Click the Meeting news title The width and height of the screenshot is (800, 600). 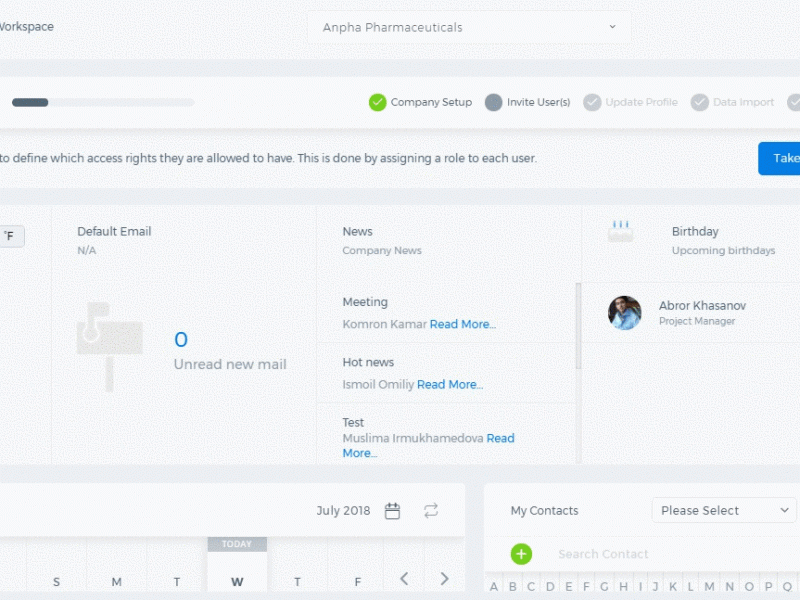pyautogui.click(x=365, y=302)
